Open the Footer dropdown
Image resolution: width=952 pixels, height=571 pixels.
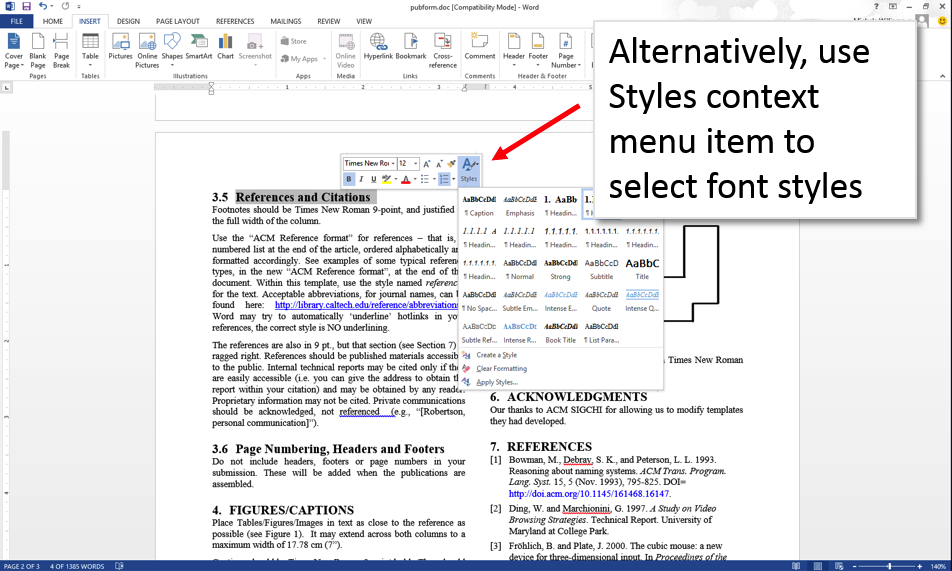pyautogui.click(x=538, y=49)
